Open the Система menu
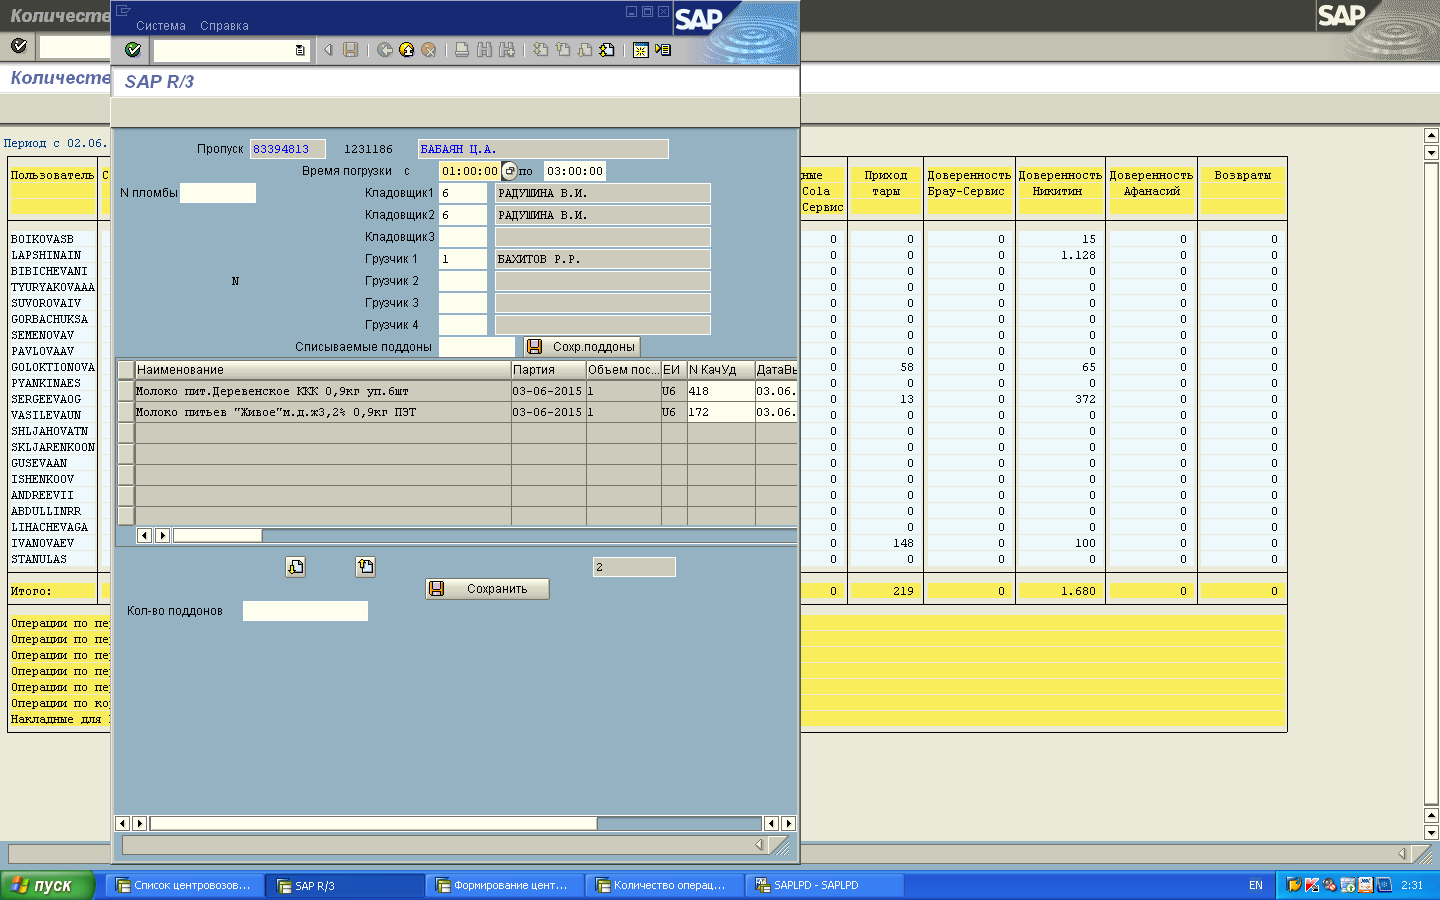This screenshot has width=1440, height=900. (160, 26)
